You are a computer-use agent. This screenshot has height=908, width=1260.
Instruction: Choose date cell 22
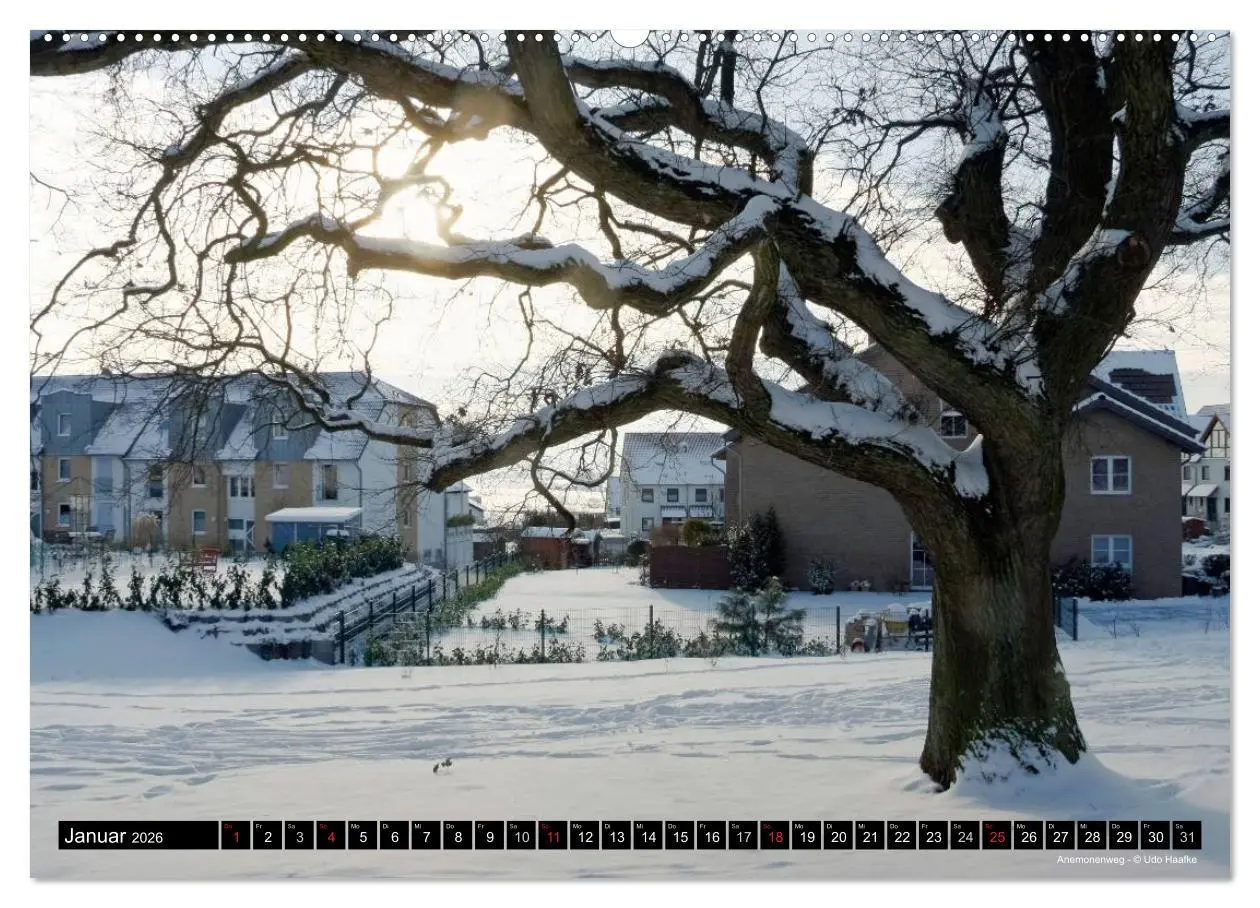[x=901, y=836]
